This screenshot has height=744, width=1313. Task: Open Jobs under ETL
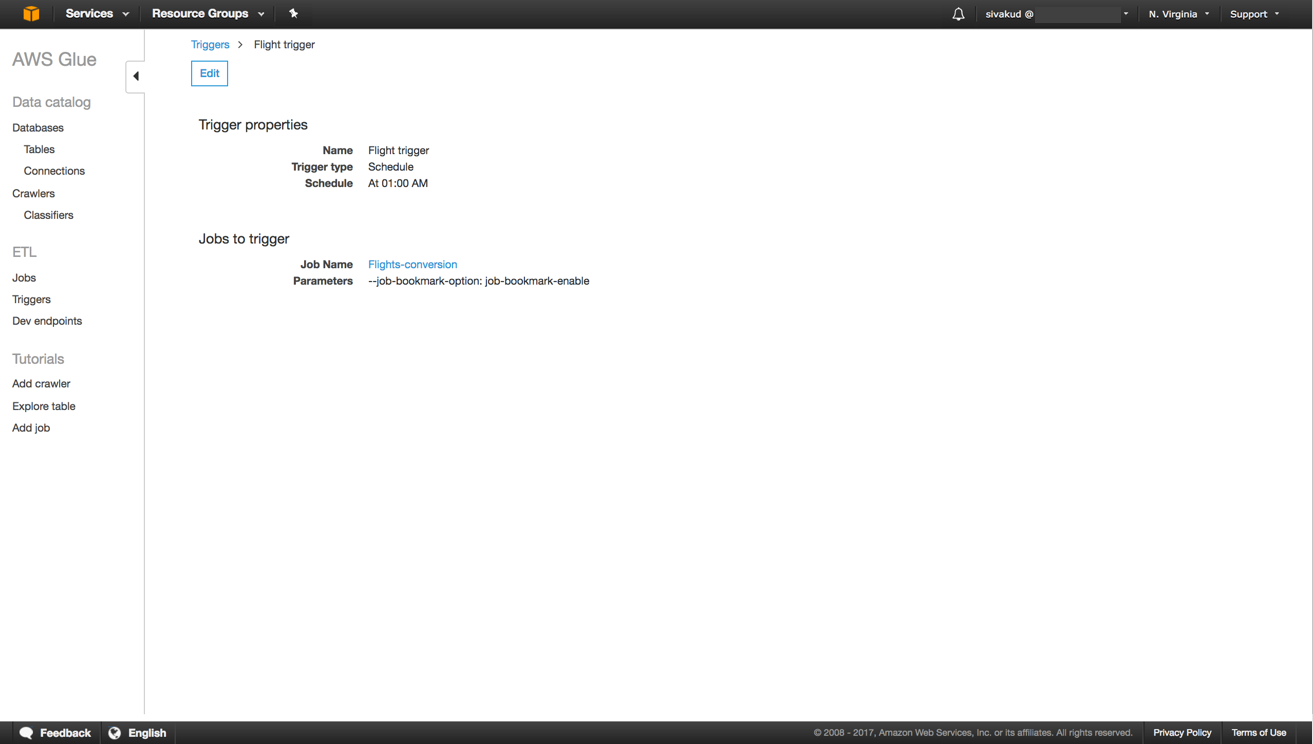pyautogui.click(x=24, y=278)
